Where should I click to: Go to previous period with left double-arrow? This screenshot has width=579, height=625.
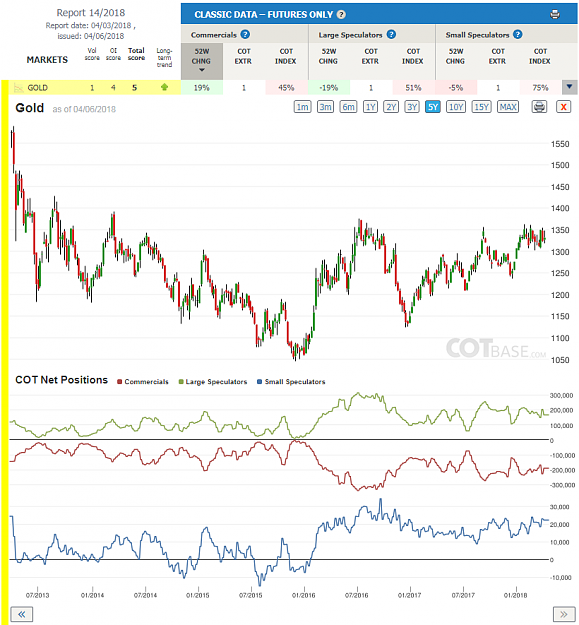[x=22, y=614]
